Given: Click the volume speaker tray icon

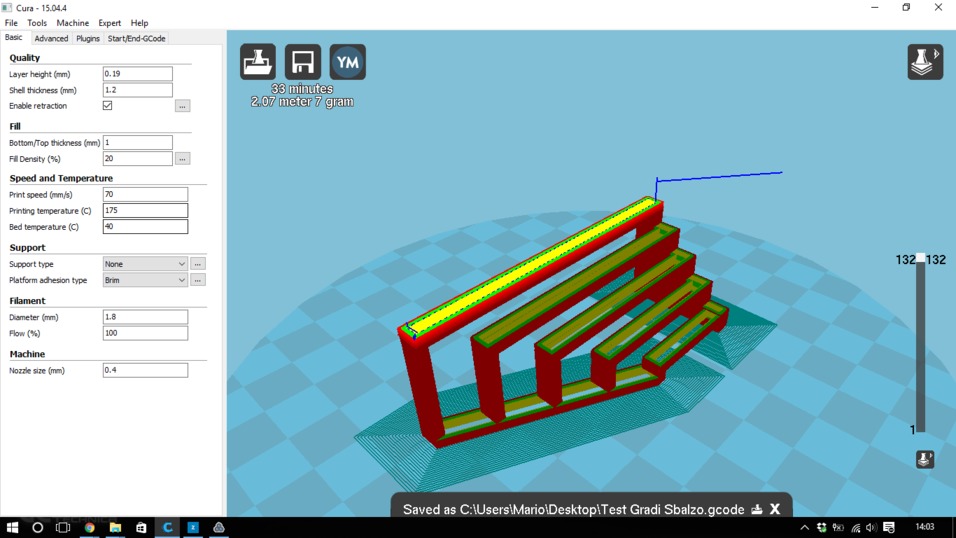Looking at the screenshot, I should tap(871, 528).
